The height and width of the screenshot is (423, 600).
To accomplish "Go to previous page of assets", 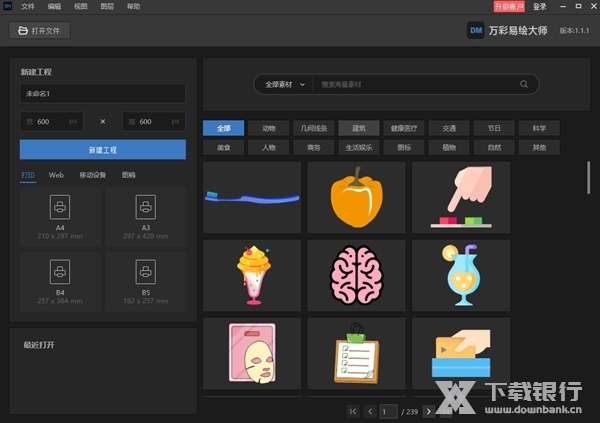I will [x=369, y=411].
